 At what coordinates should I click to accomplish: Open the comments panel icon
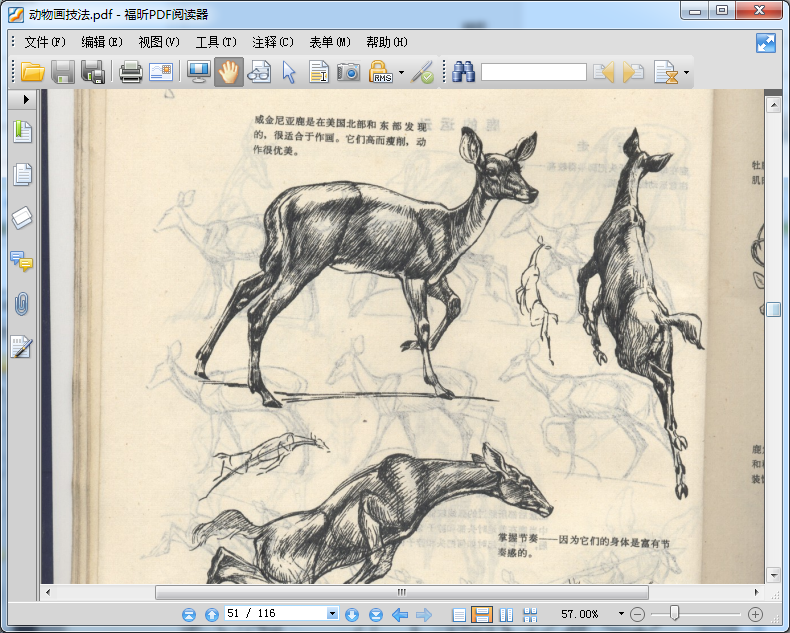[21, 261]
